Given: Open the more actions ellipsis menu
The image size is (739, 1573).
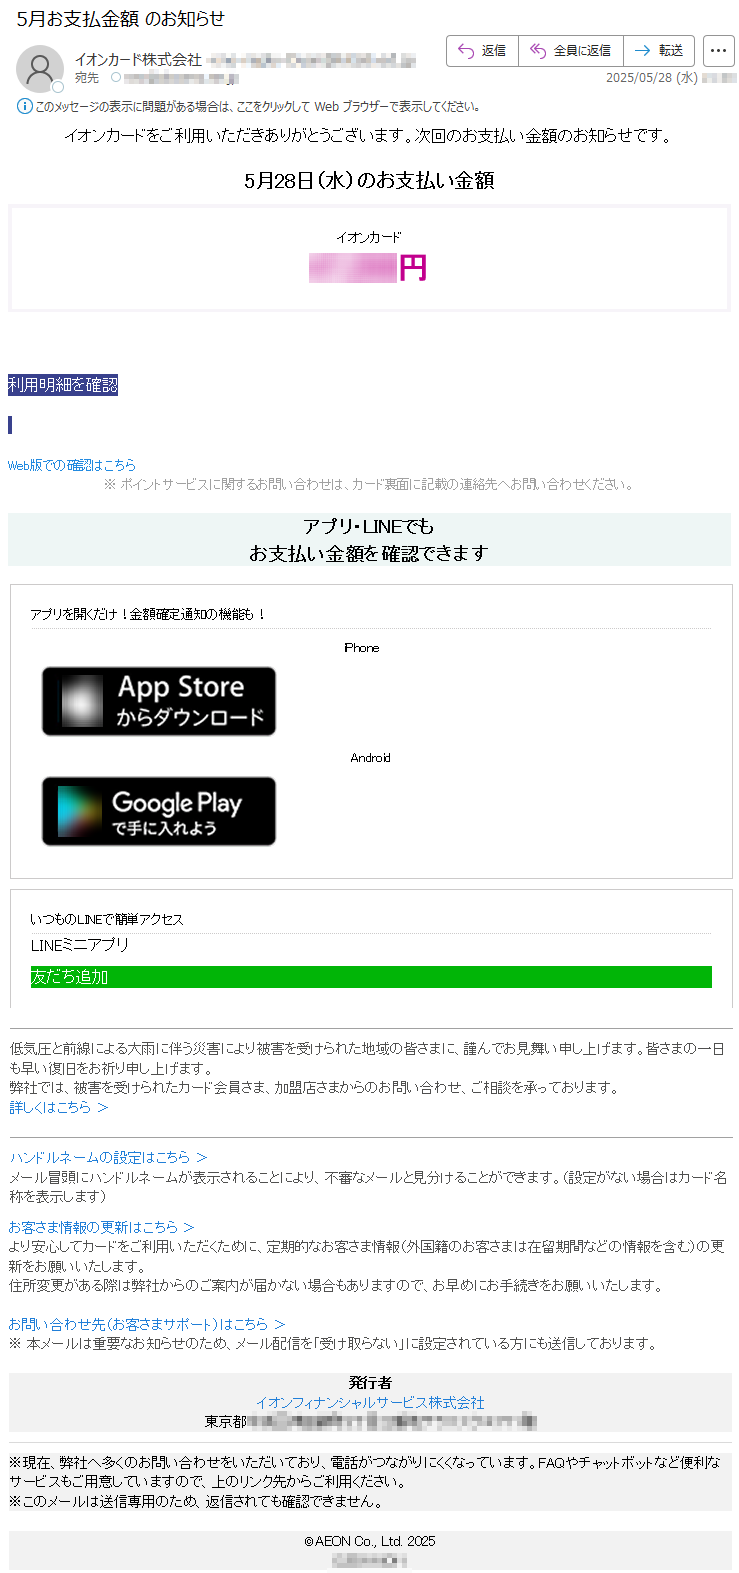Looking at the screenshot, I should coord(718,51).
